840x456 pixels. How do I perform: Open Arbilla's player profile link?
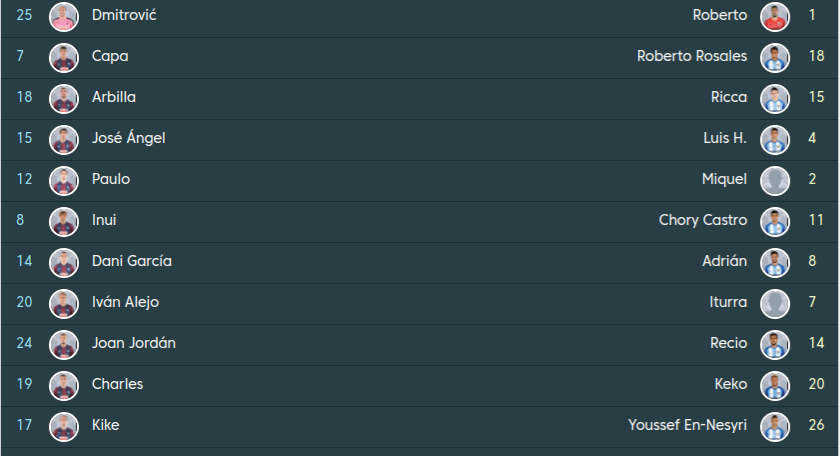[x=113, y=98]
